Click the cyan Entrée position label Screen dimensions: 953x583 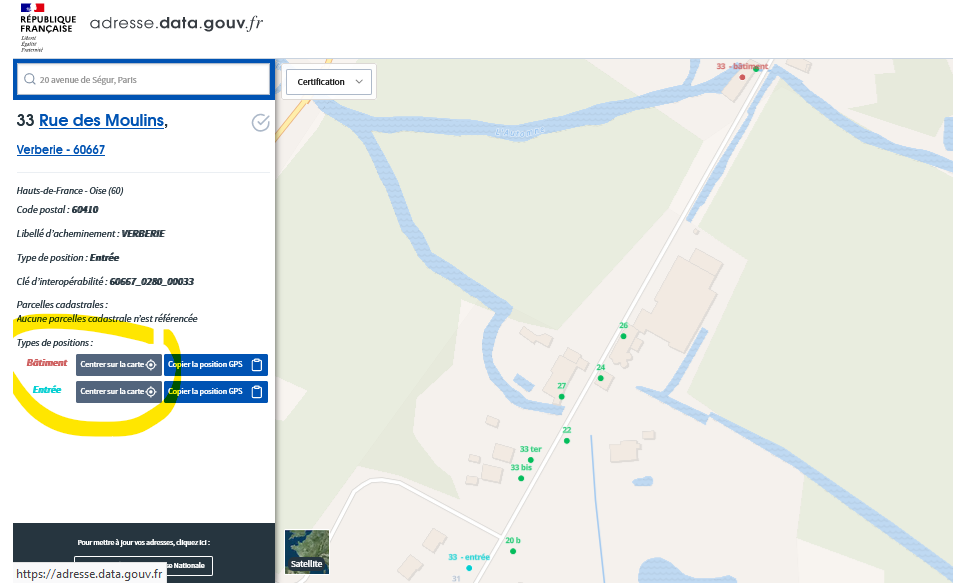47,390
